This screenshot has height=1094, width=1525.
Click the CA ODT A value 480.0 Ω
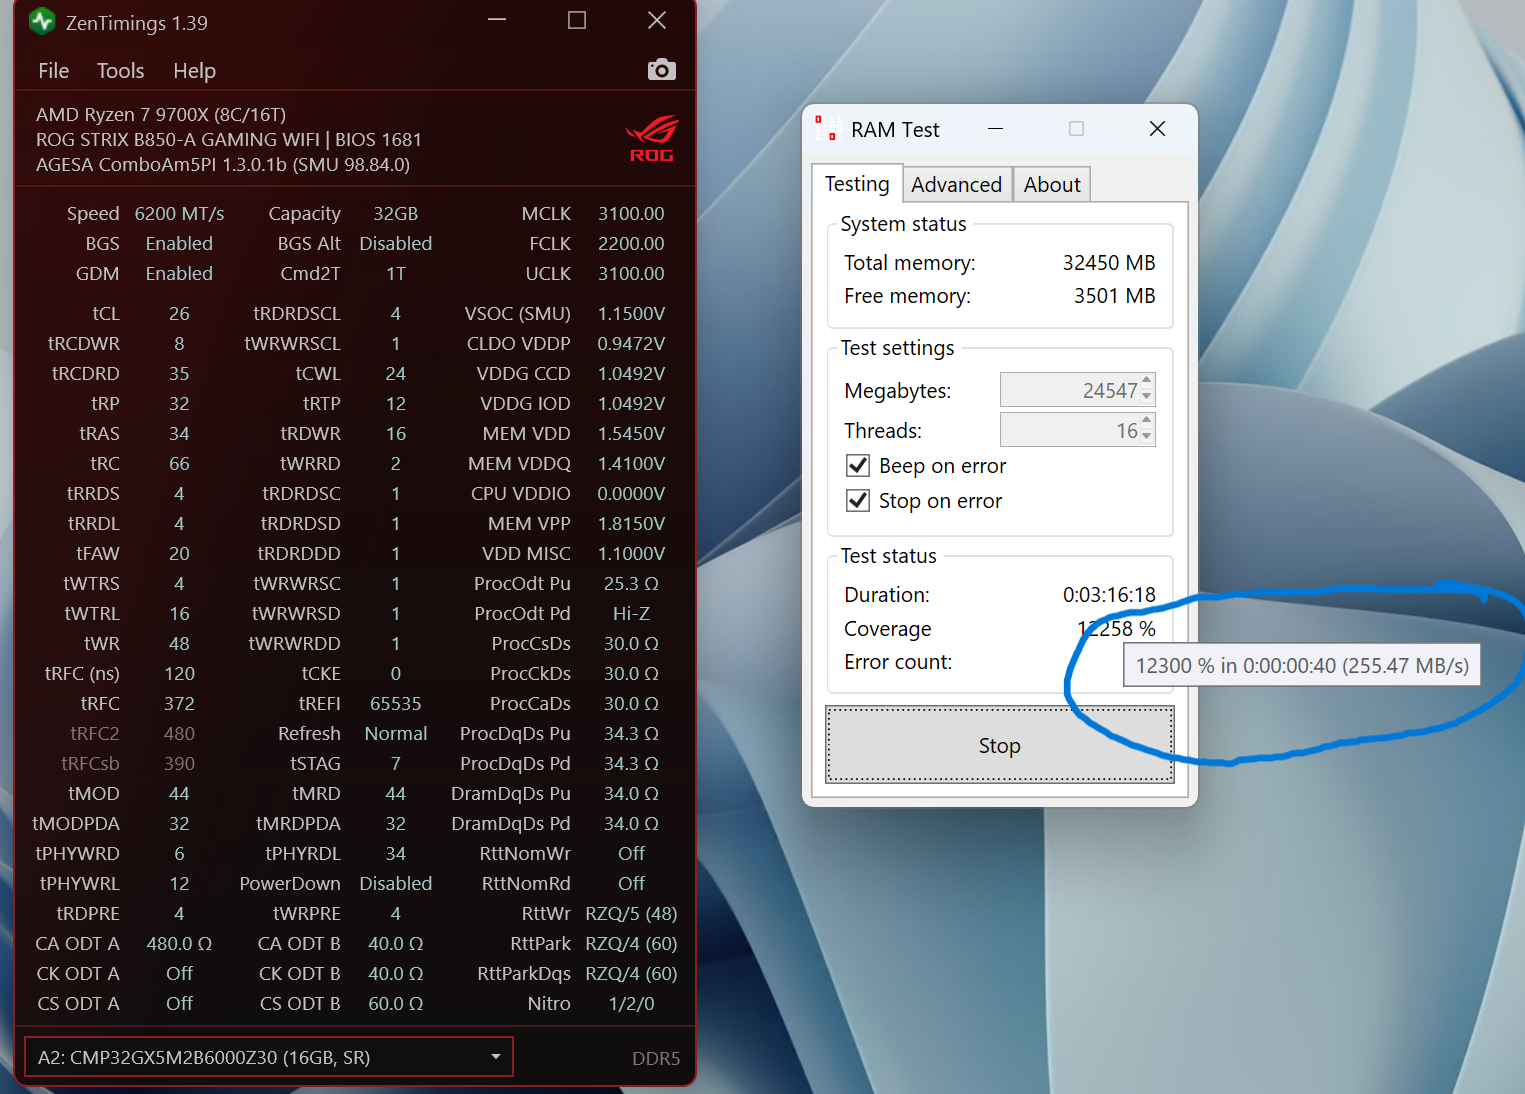pos(179,944)
